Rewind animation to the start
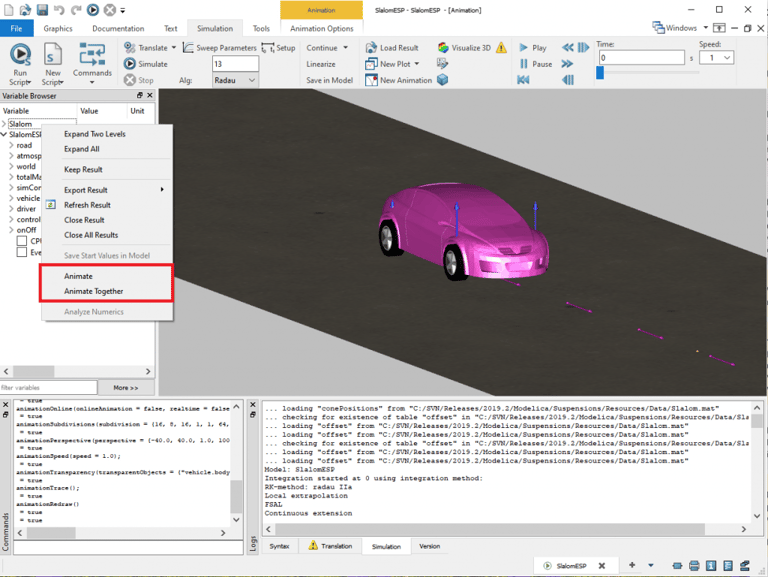The height and width of the screenshot is (577, 768). (x=523, y=80)
